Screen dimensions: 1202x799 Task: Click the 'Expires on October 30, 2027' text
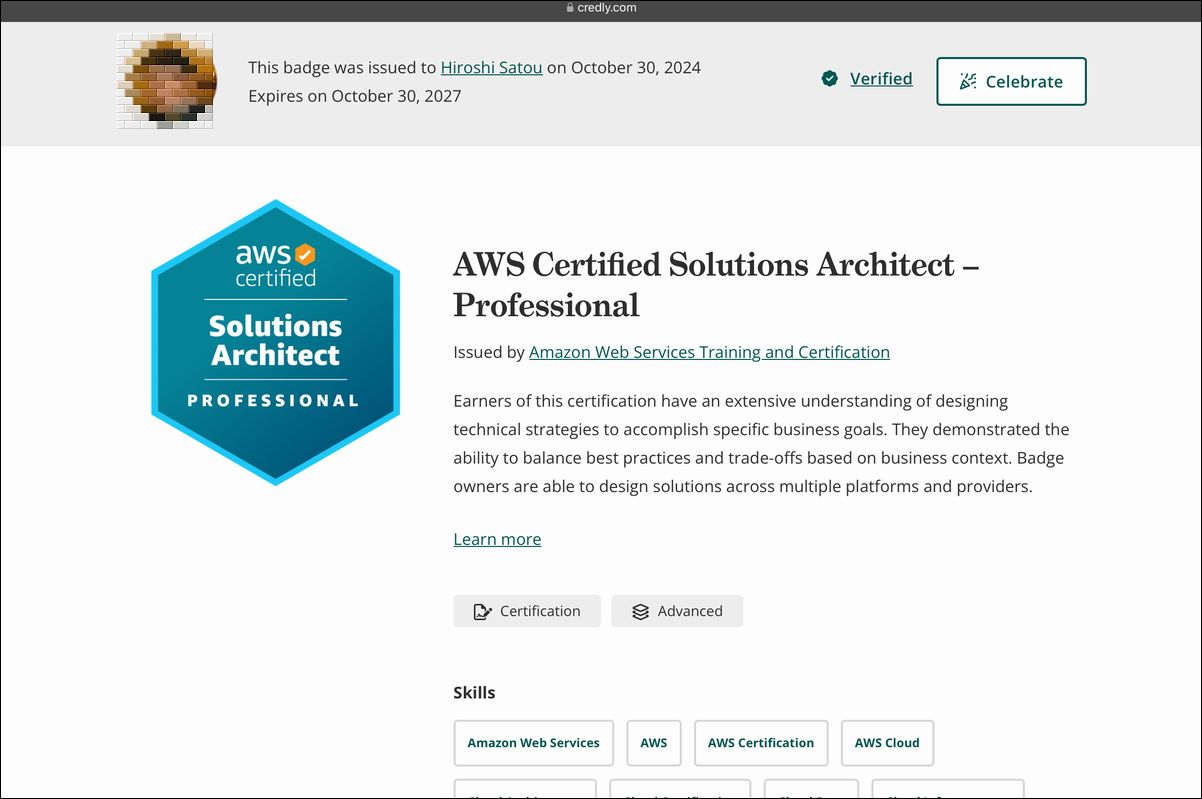pyautogui.click(x=355, y=97)
